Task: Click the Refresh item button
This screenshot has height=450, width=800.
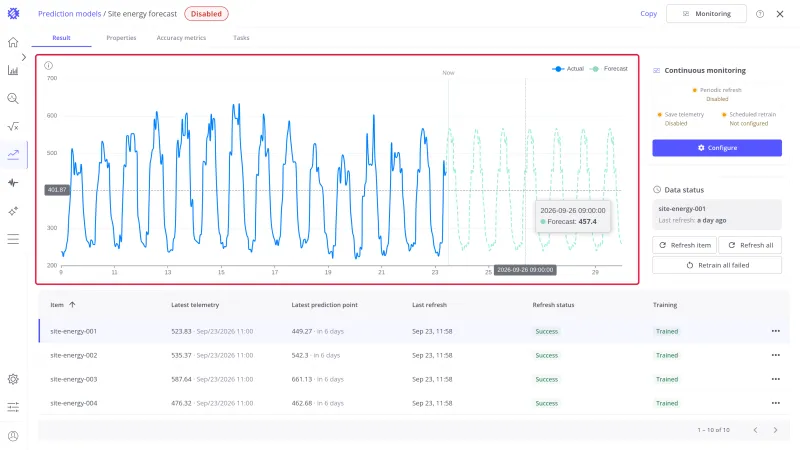Action: point(684,245)
